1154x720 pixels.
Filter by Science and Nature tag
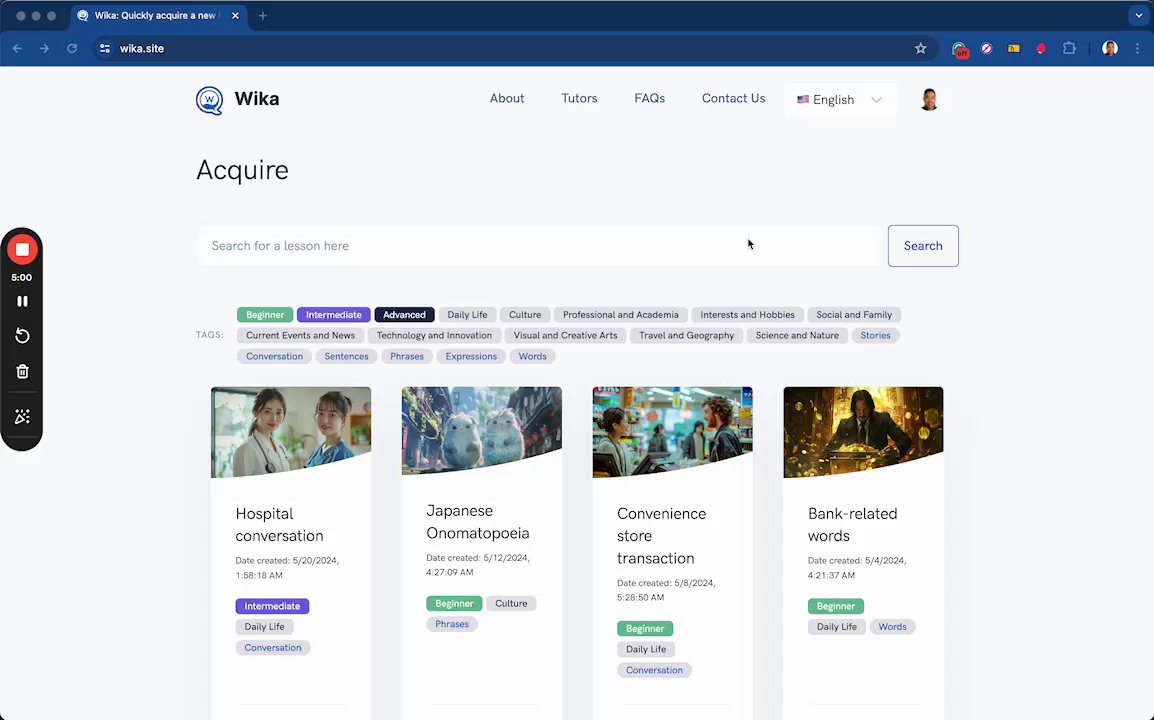pos(797,335)
